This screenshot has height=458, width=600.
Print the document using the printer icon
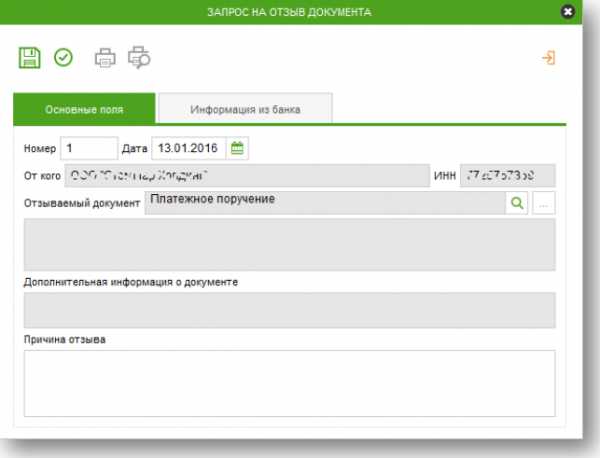[105, 57]
